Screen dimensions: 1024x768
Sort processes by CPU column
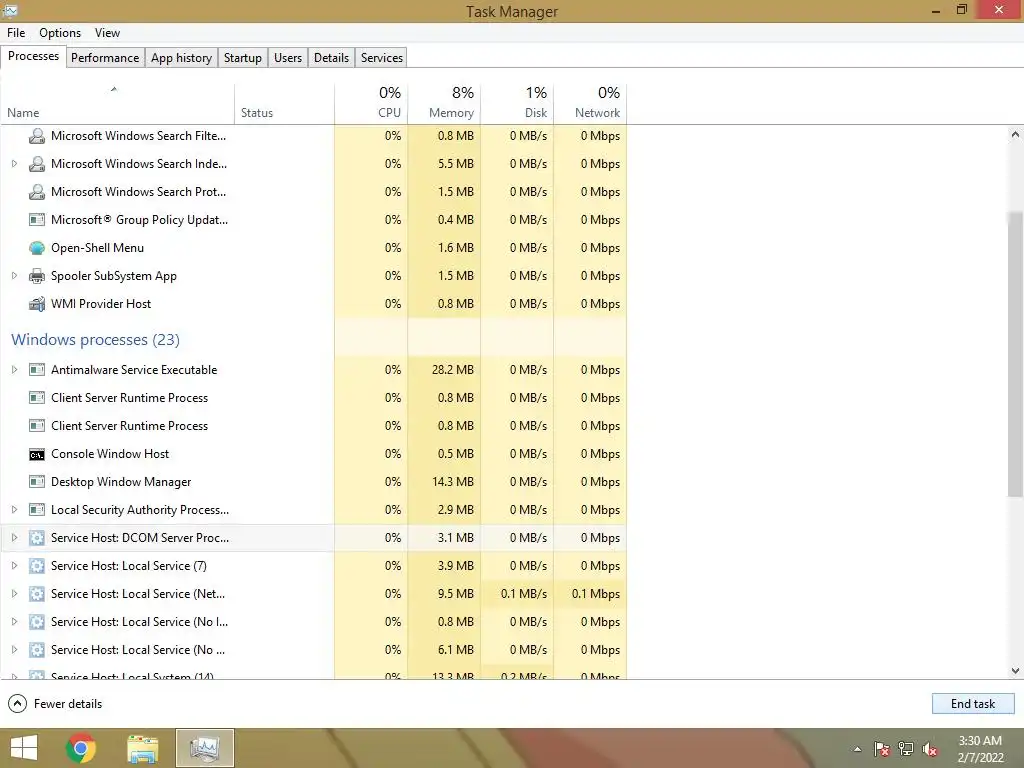tap(371, 104)
